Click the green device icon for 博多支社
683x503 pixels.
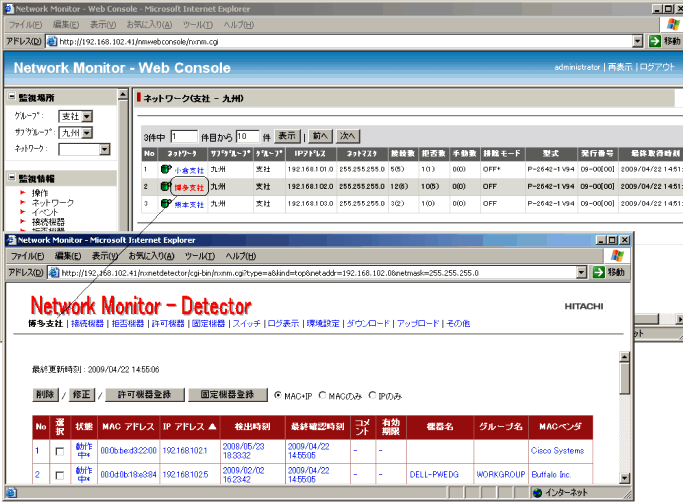tap(166, 186)
